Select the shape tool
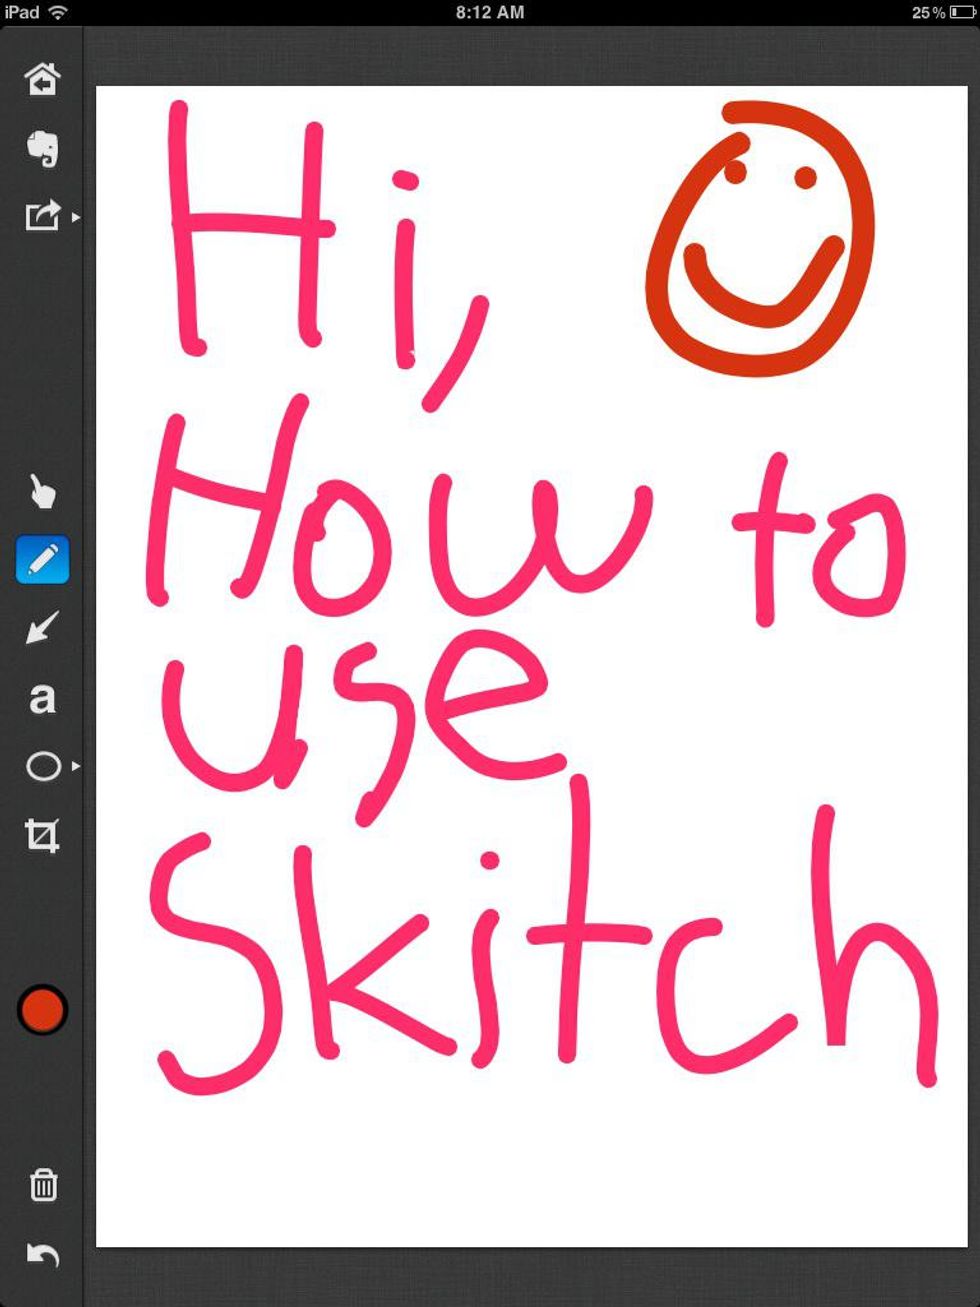Viewport: 980px width, 1307px height. (42, 765)
